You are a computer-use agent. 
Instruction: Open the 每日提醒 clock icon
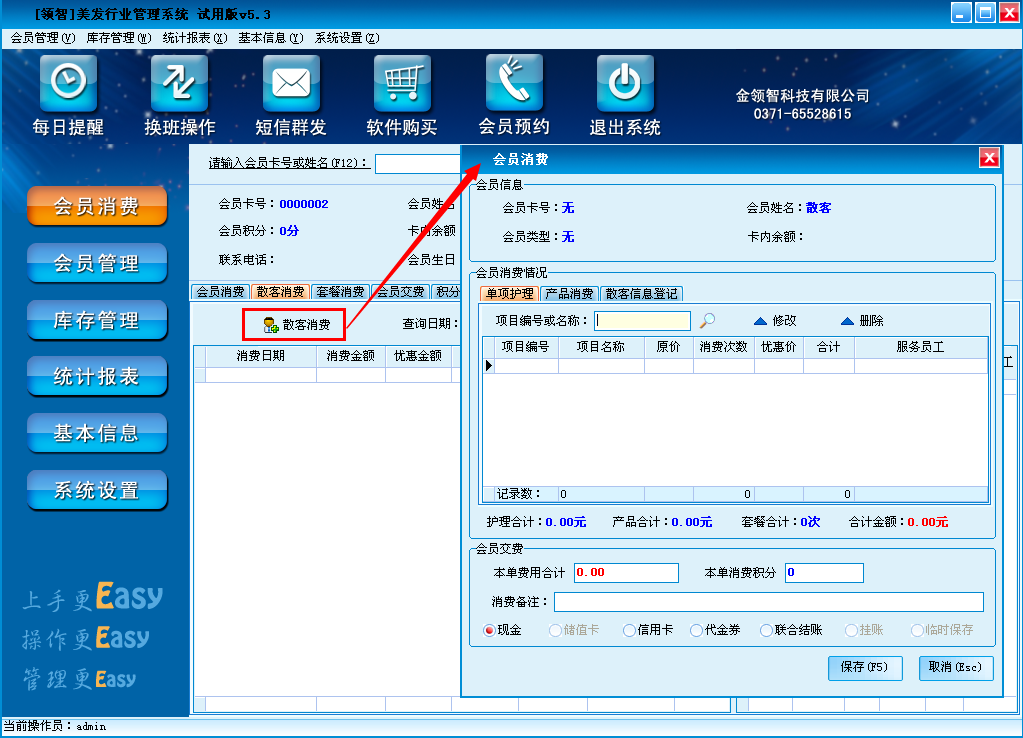[68, 83]
